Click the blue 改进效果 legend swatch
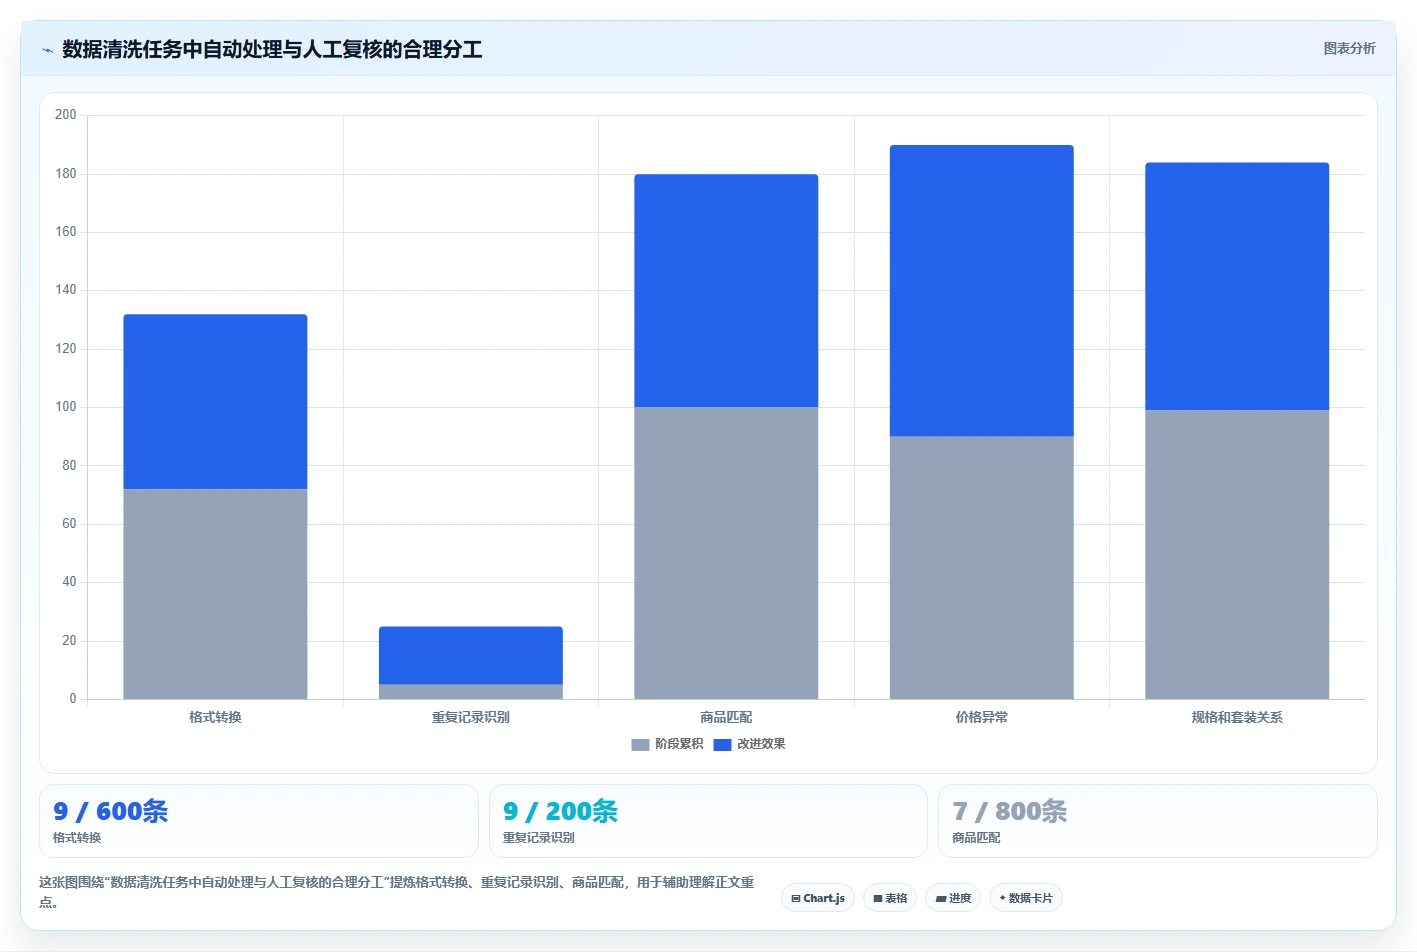The height and width of the screenshot is (952, 1417). pyautogui.click(x=722, y=745)
